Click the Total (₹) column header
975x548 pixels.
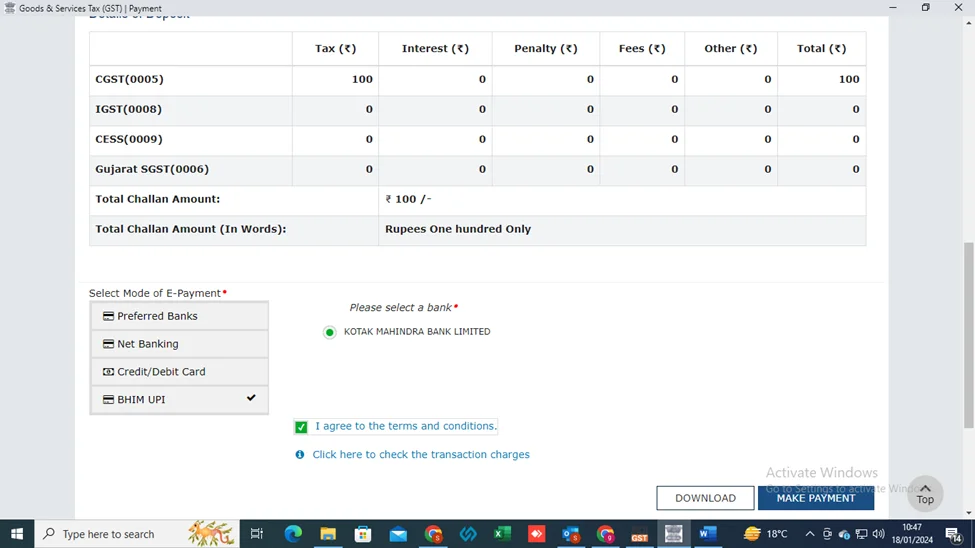point(821,49)
